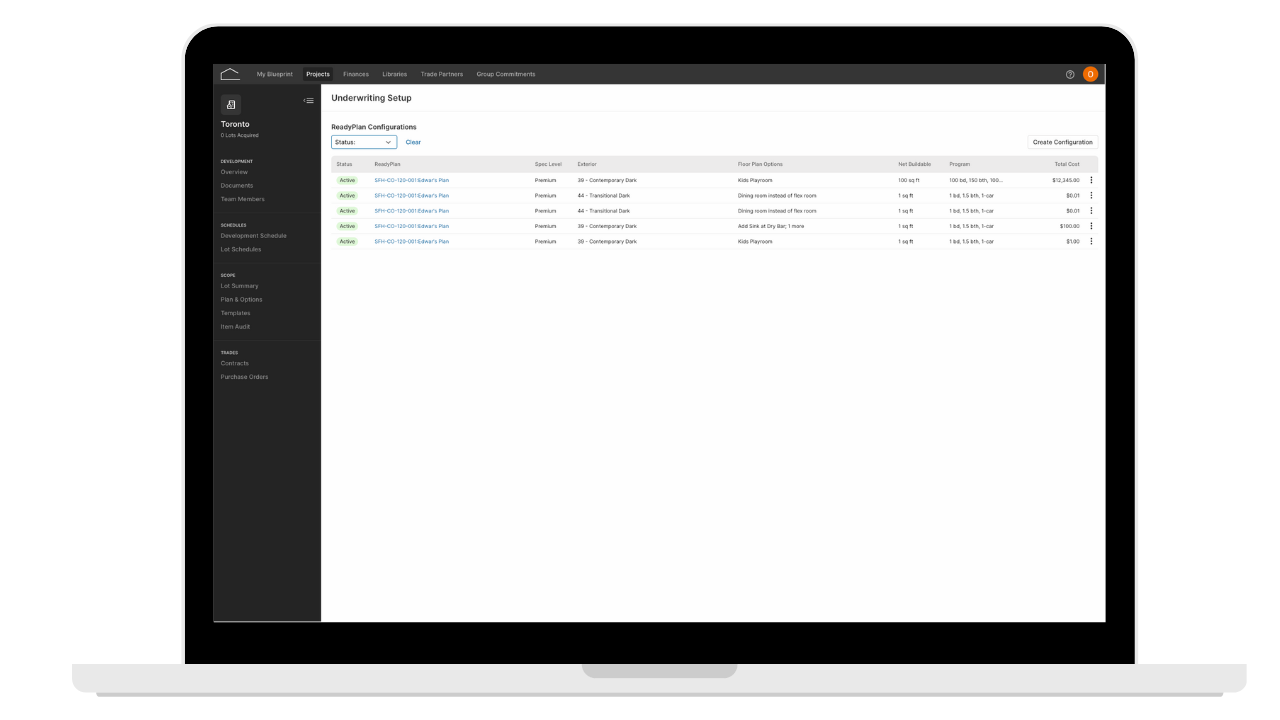Open the kebab menu for the $100.00 row
Image resolution: width=1280 pixels, height=720 pixels.
pyautogui.click(x=1091, y=226)
